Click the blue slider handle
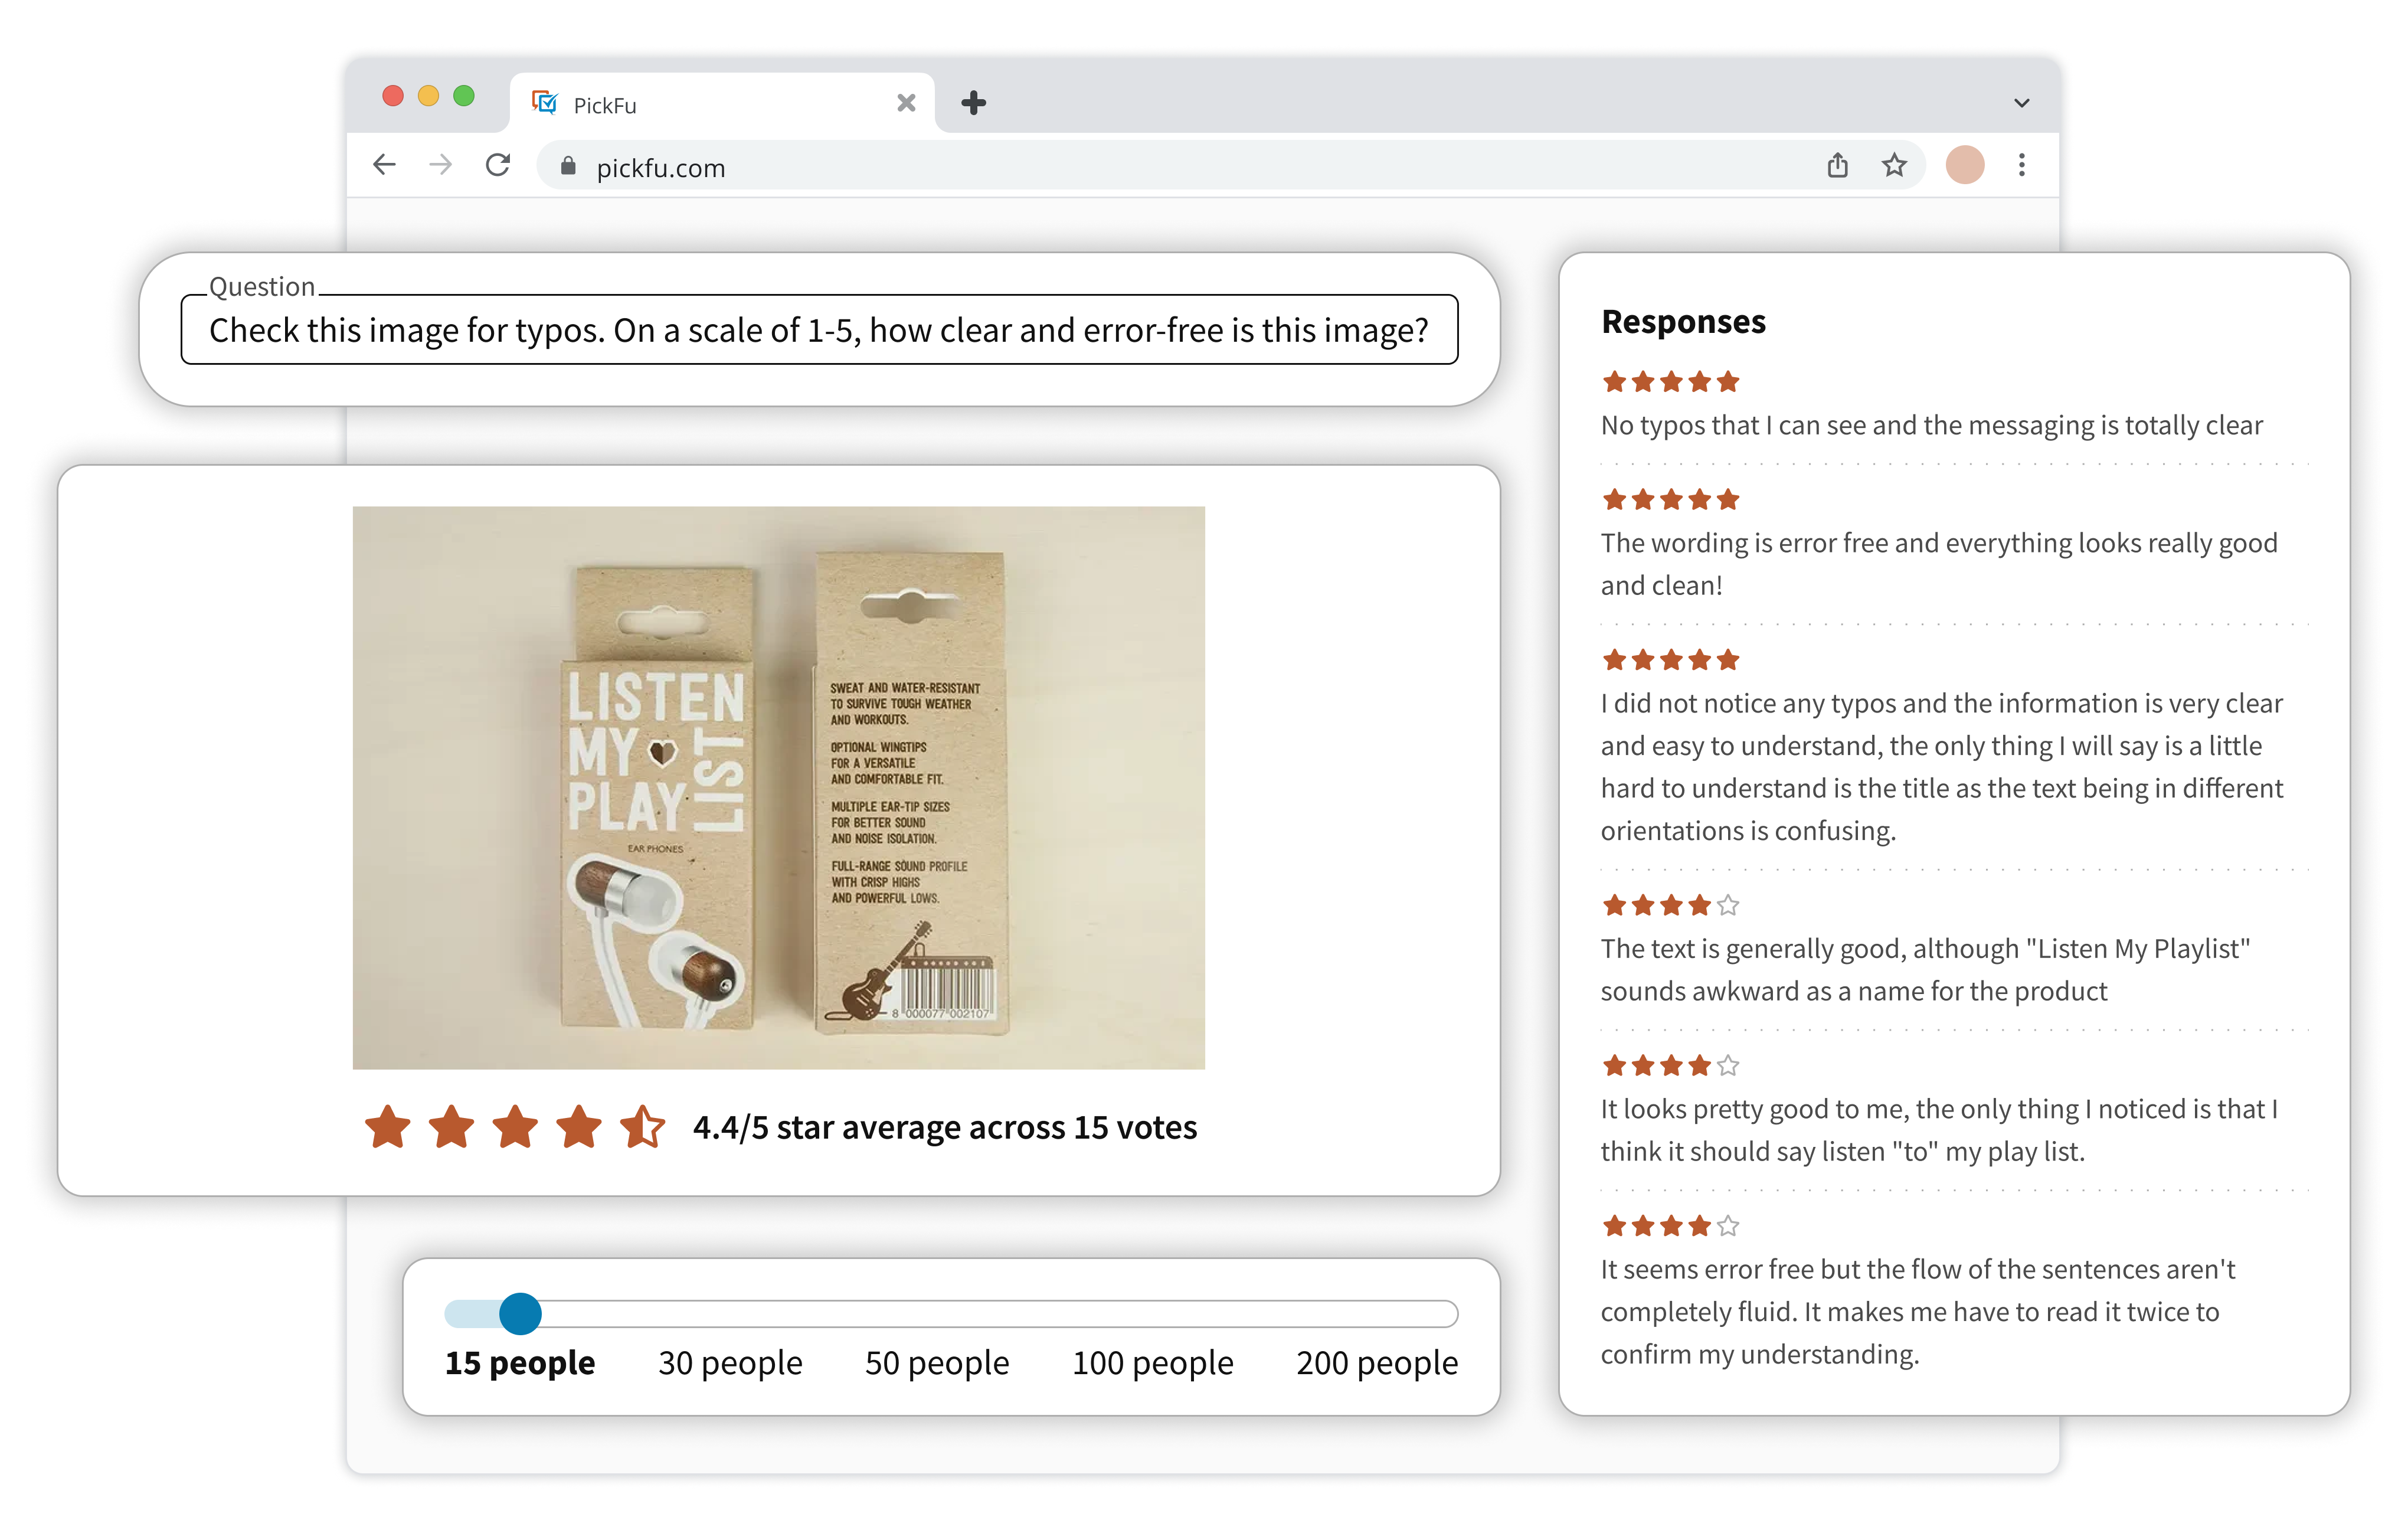Image resolution: width=2408 pixels, height=1530 pixels. tap(520, 1313)
